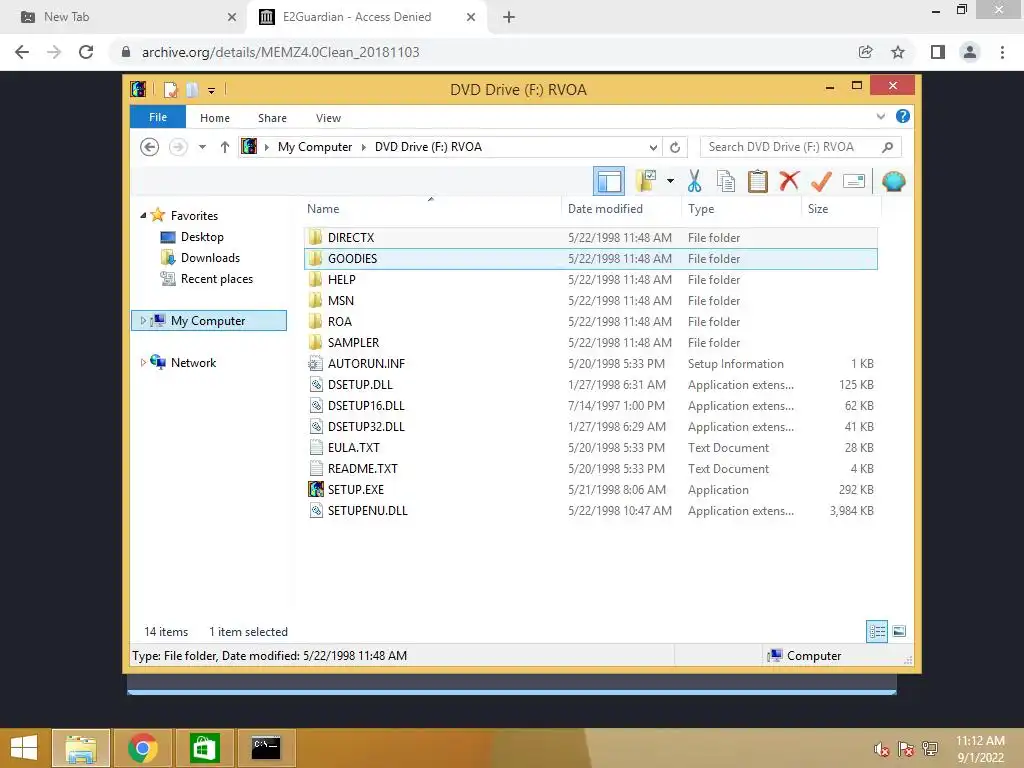The width and height of the screenshot is (1024, 768).
Task: Click the search magnifier icon in Explorer
Action: click(887, 147)
